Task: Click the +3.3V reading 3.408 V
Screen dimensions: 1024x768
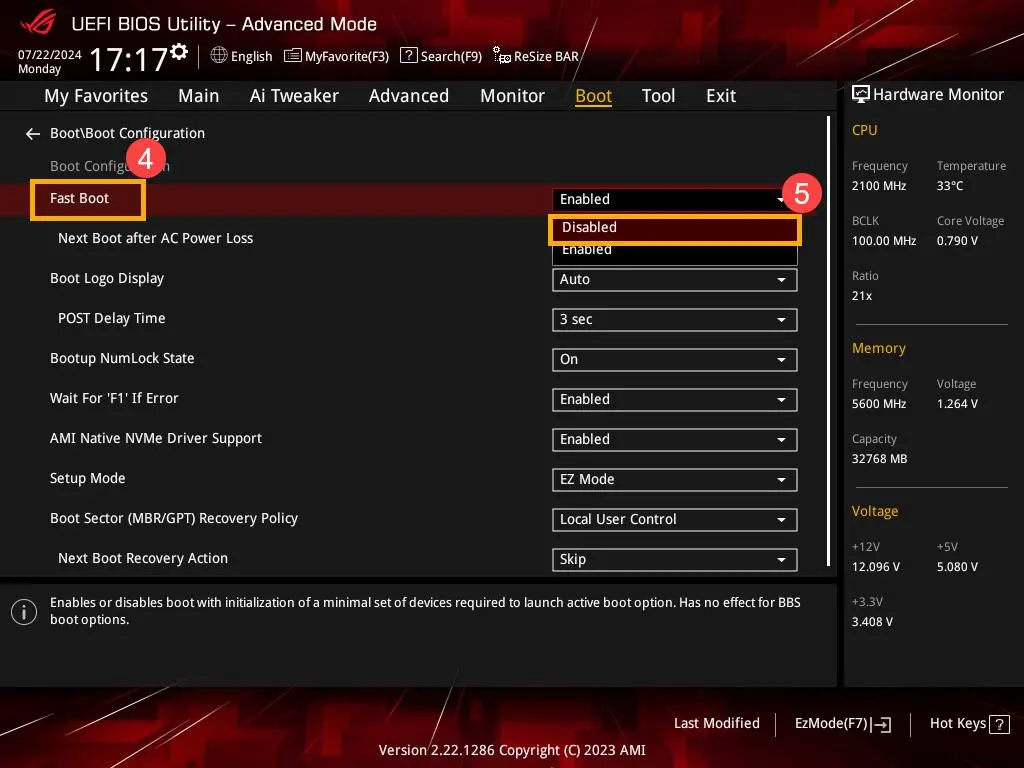Action: click(872, 622)
